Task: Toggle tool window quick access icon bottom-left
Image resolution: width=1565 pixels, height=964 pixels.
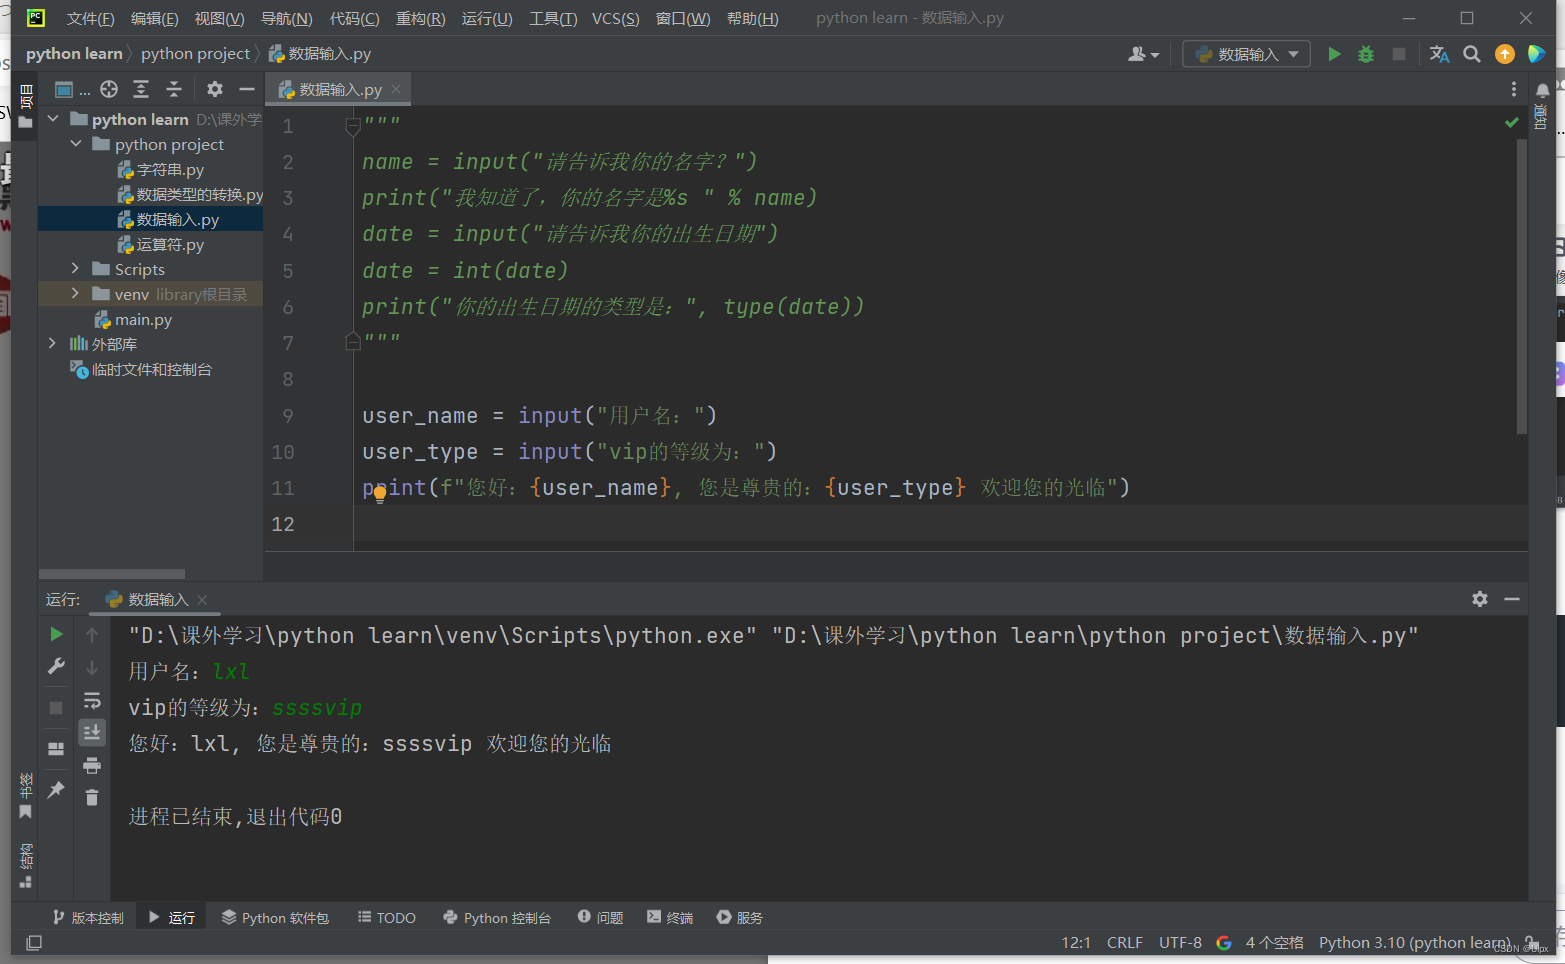Action: pos(34,942)
